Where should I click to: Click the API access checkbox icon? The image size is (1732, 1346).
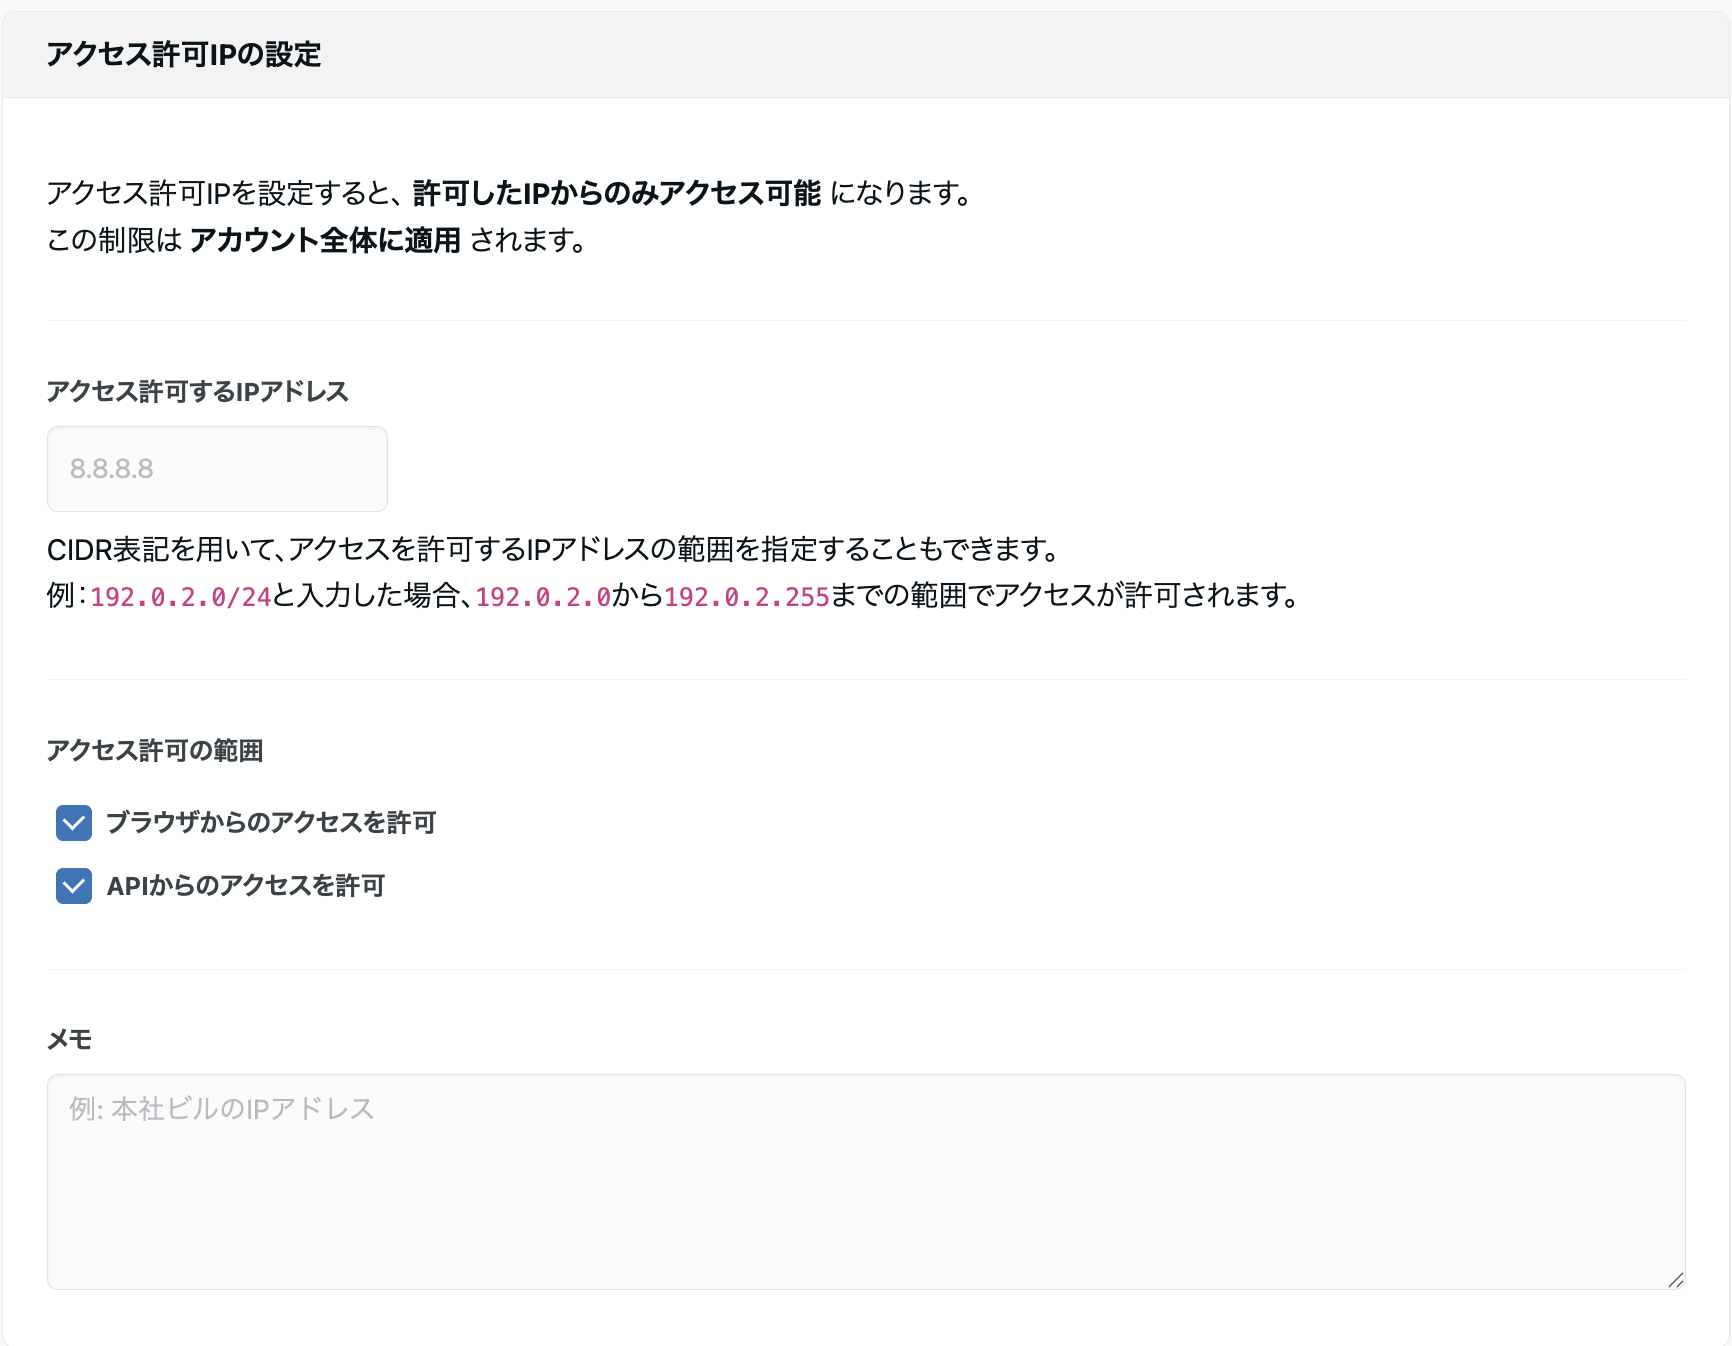click(73, 886)
